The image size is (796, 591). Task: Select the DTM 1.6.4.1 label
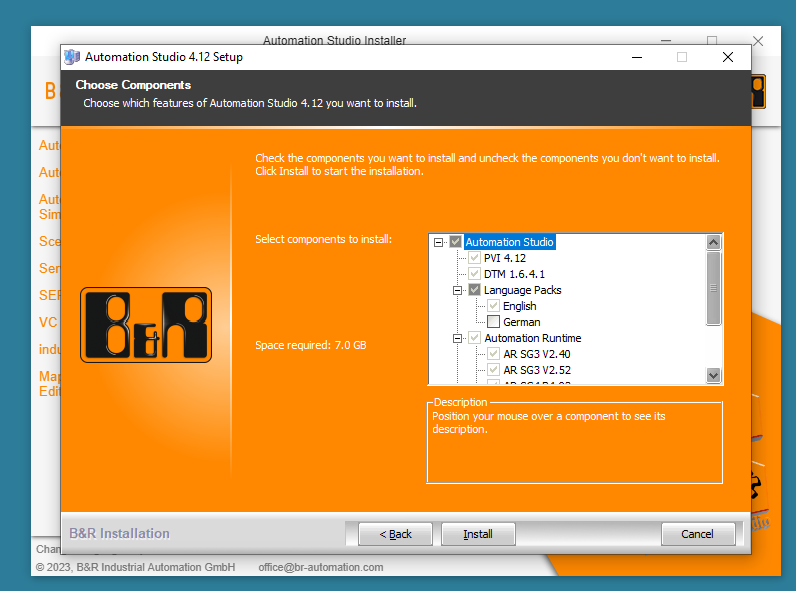point(514,274)
